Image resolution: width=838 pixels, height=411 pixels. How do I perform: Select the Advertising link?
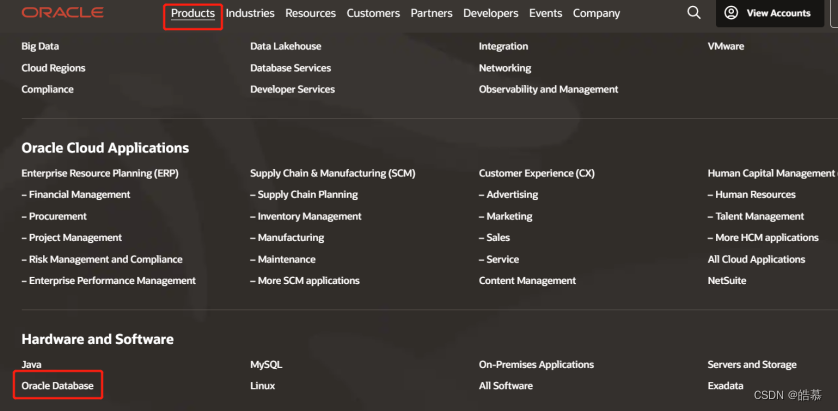pyautogui.click(x=508, y=195)
